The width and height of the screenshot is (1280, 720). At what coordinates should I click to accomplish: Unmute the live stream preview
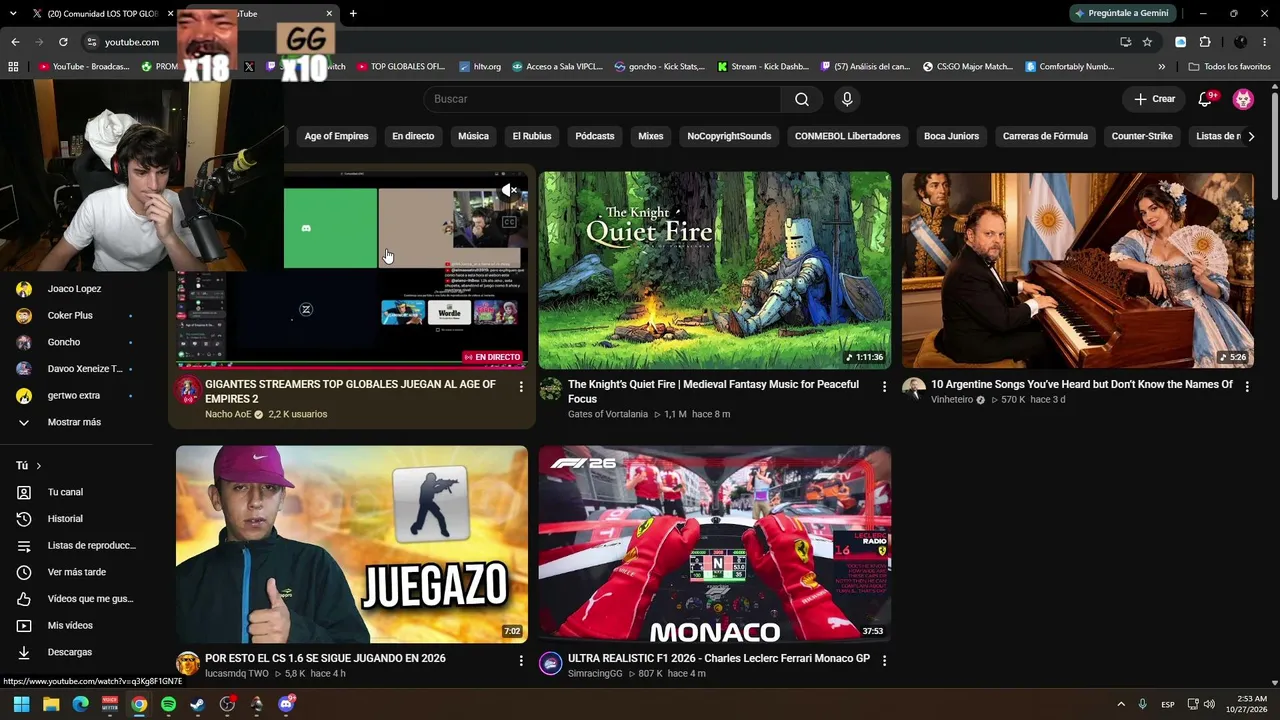pyautogui.click(x=509, y=190)
